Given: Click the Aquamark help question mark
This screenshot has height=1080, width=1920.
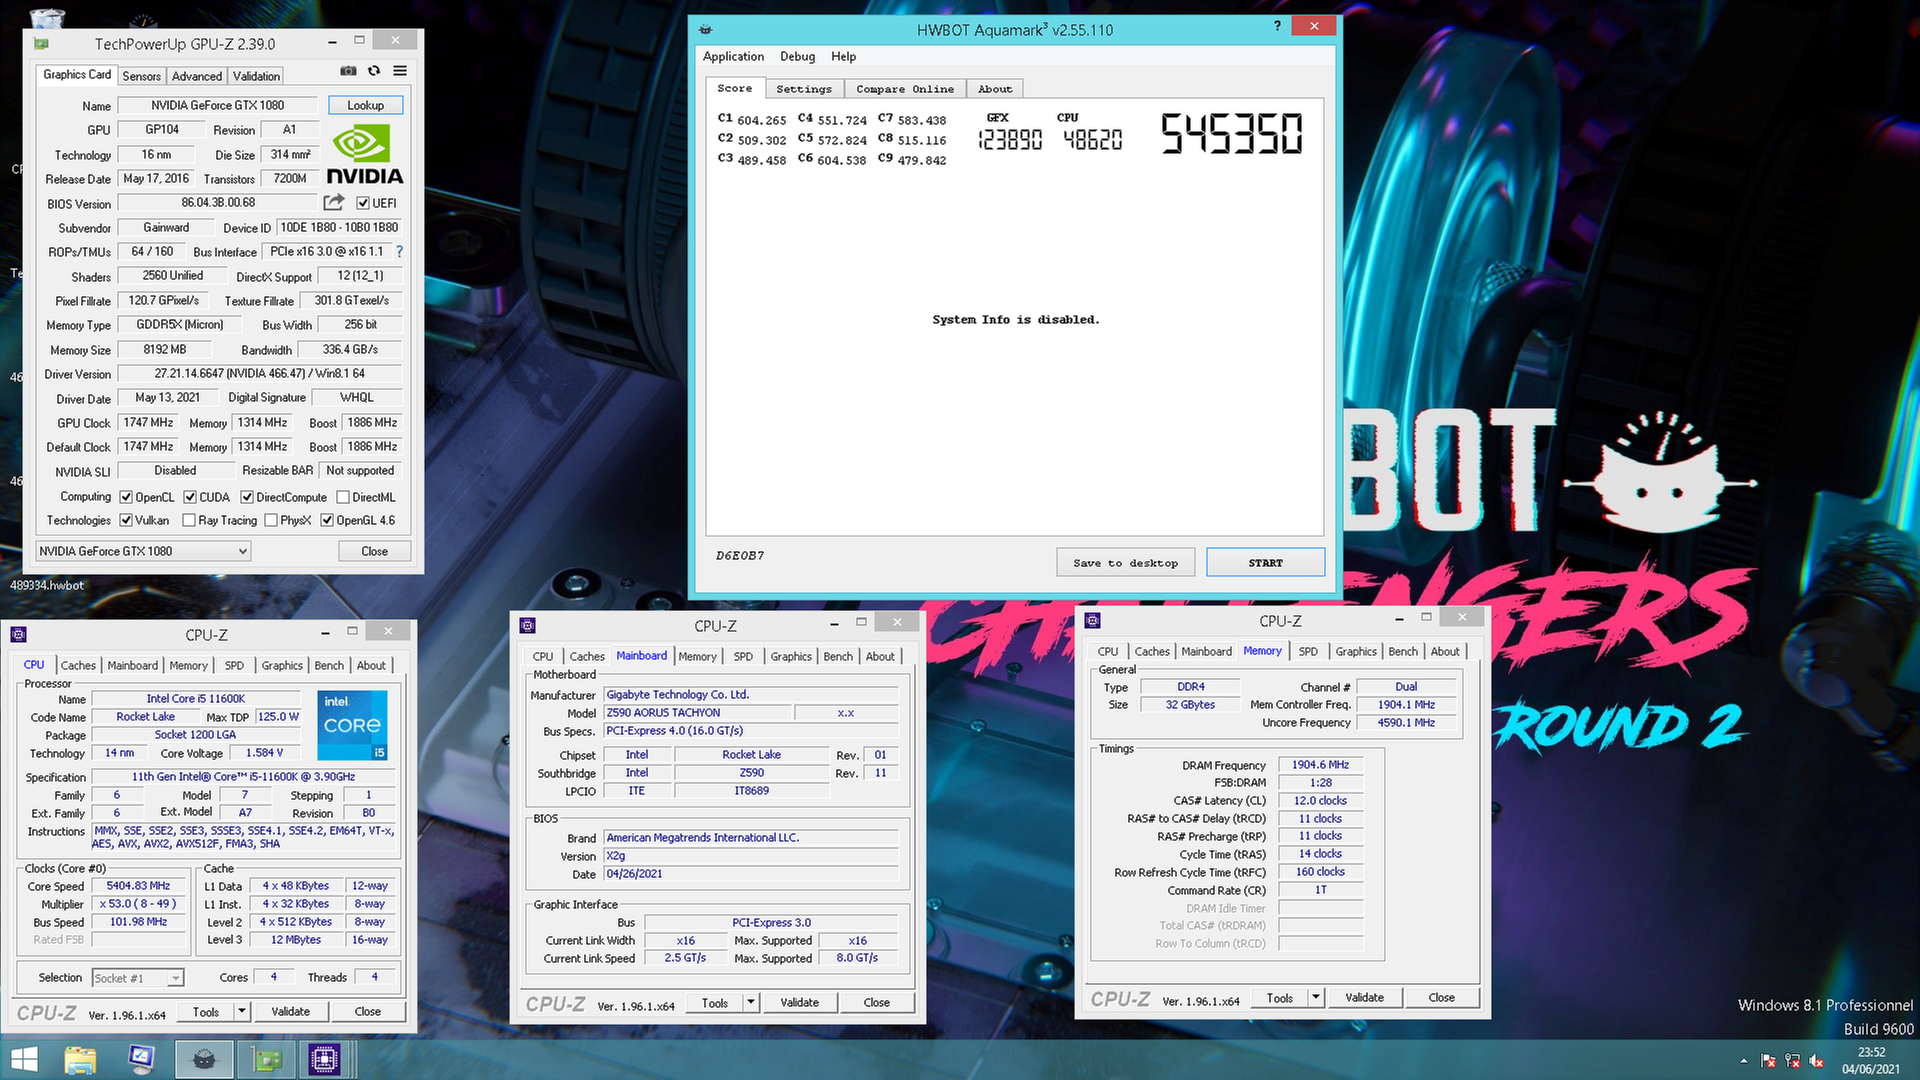Looking at the screenshot, I should tap(1277, 26).
